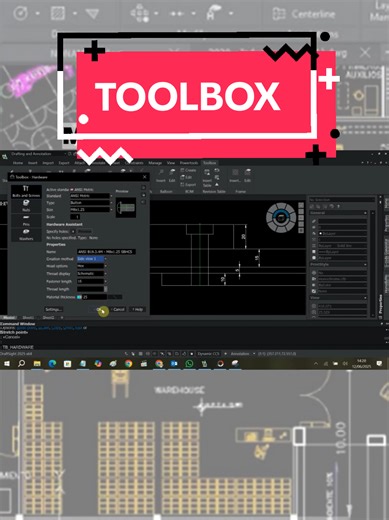Click the Scale input field
Image resolution: width=389 pixels, height=520 pixels.
[75, 217]
